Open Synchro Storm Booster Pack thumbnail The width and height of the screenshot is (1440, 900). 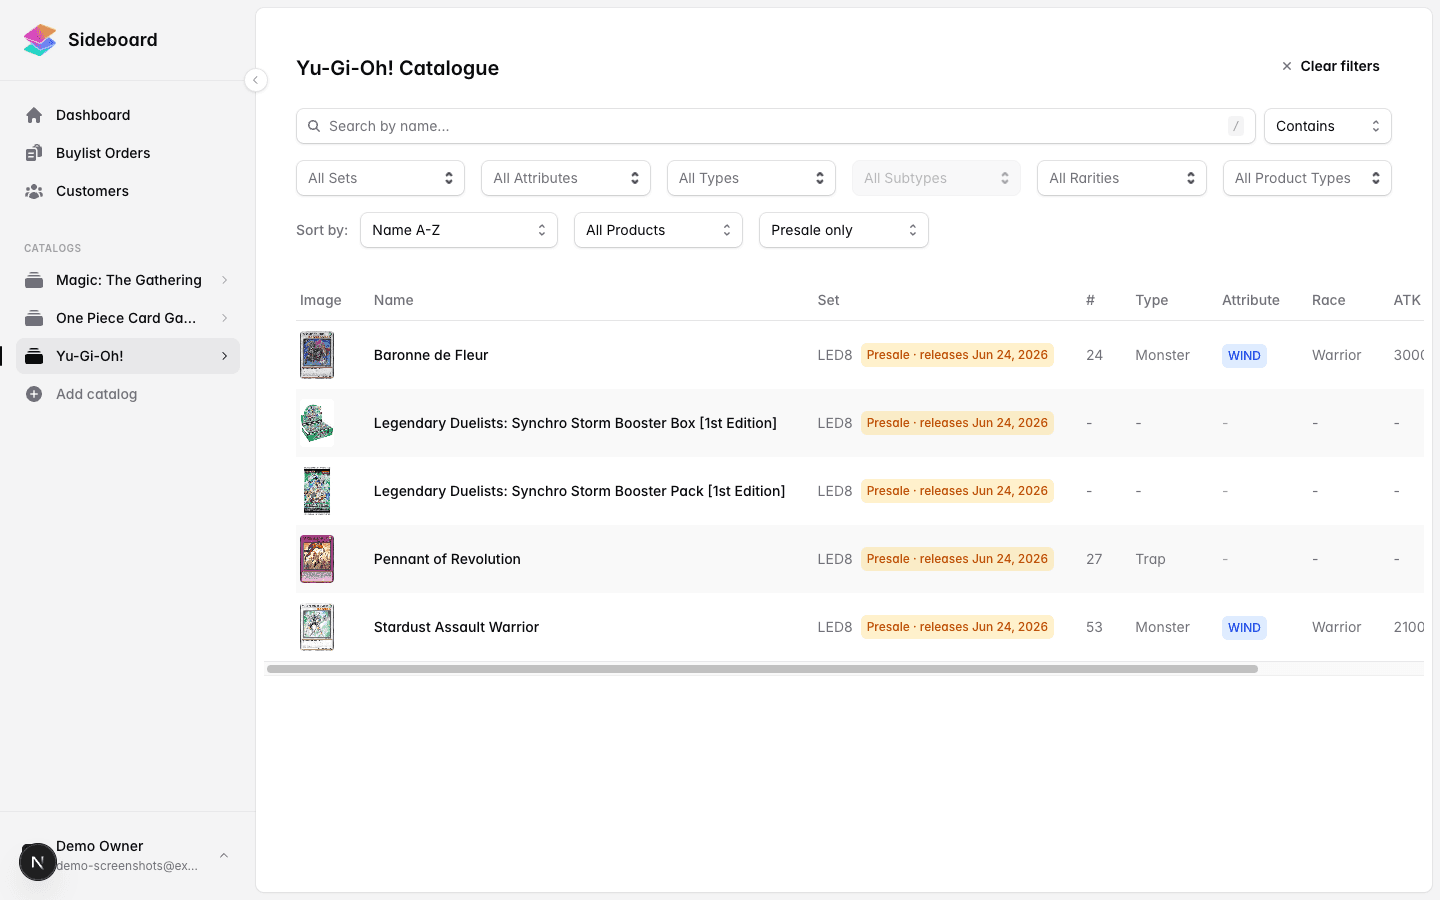pos(317,491)
